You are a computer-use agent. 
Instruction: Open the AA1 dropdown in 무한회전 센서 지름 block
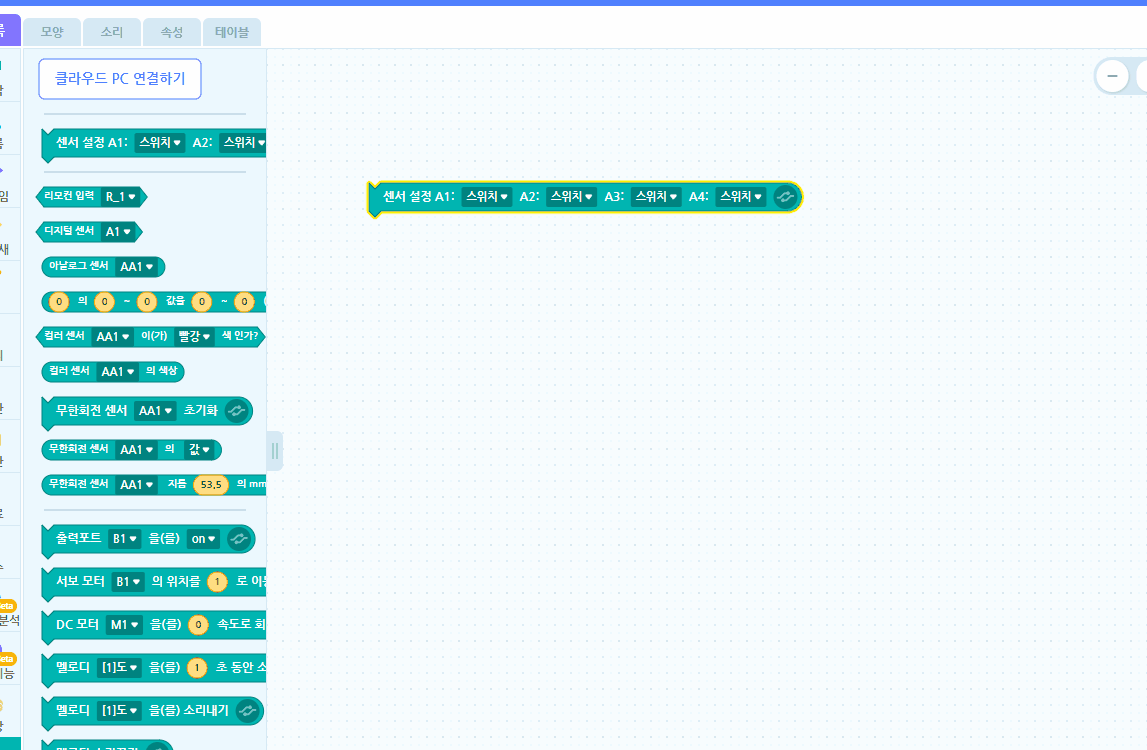(x=137, y=484)
